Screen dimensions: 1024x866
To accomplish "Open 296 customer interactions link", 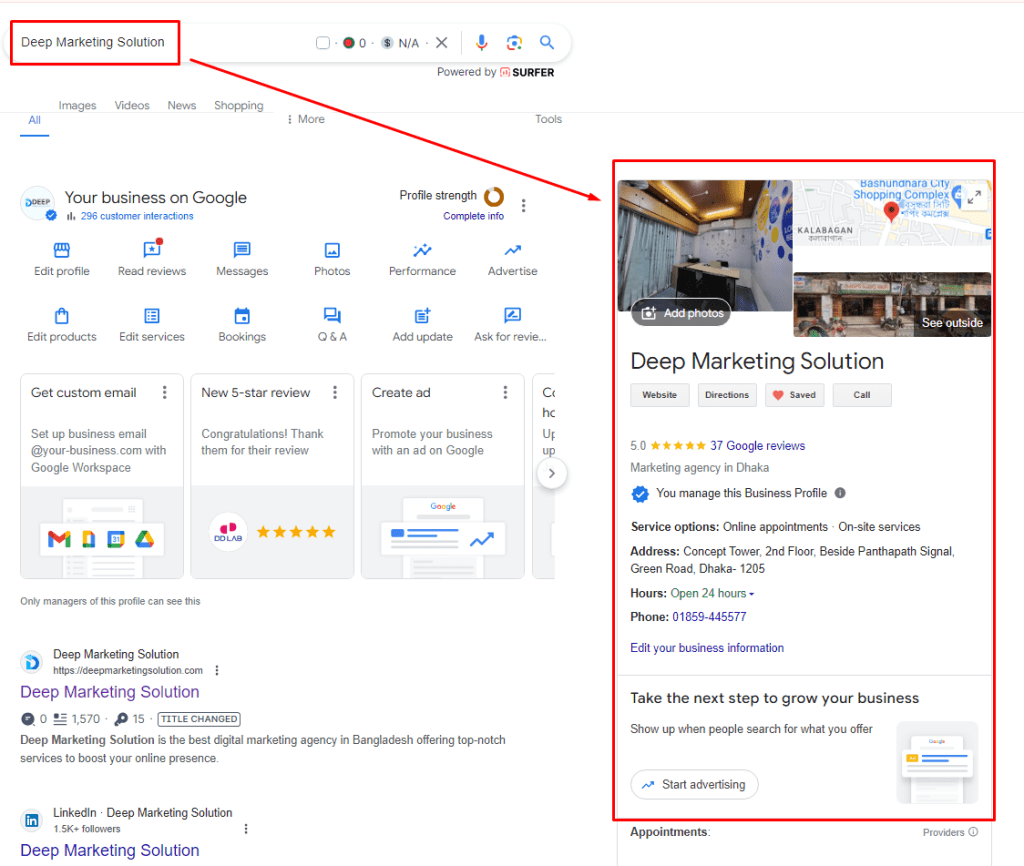I will [x=137, y=216].
